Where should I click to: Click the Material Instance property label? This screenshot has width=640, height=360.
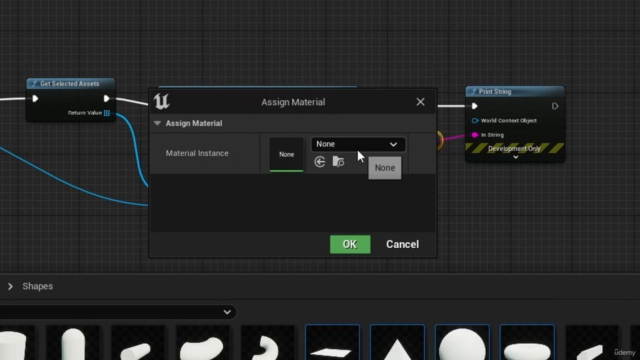(x=197, y=153)
